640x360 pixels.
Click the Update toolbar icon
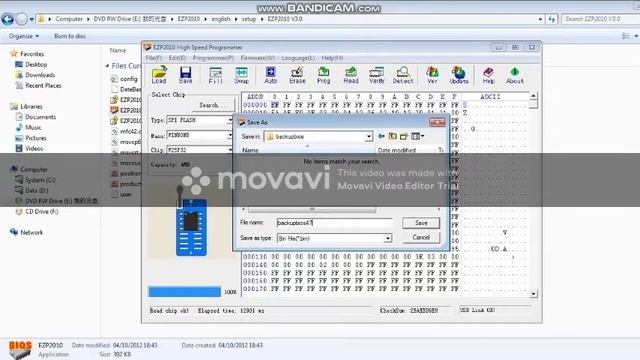click(459, 76)
